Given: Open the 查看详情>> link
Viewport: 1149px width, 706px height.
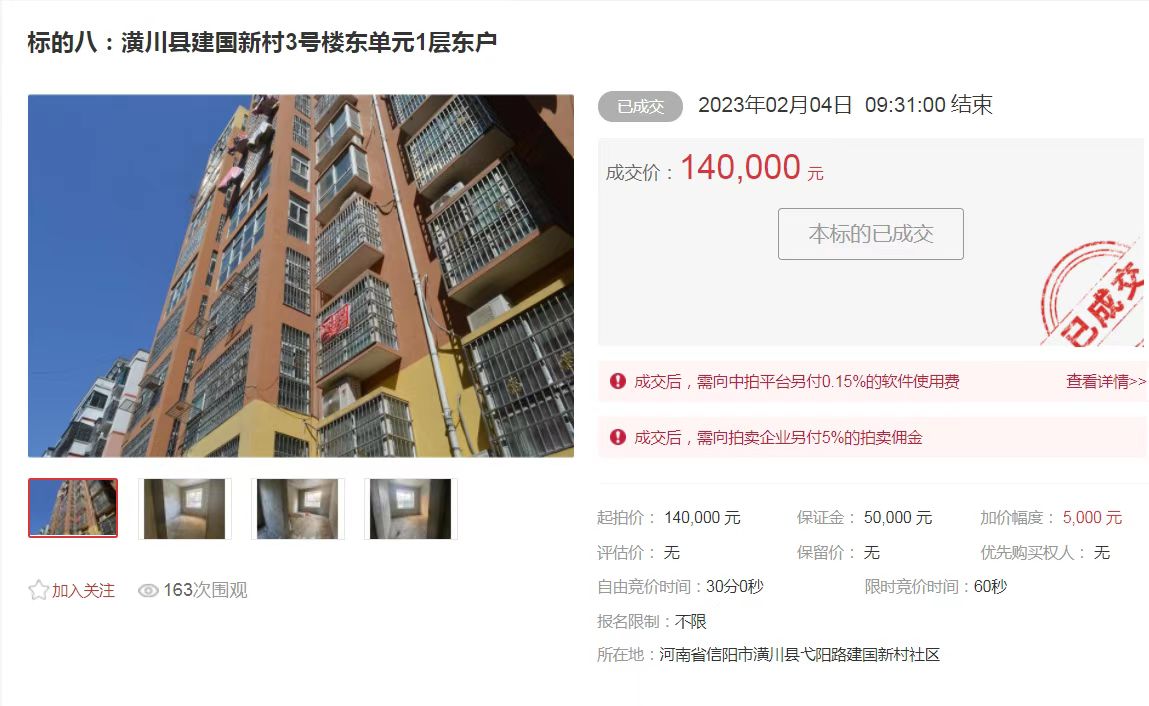Looking at the screenshot, I should click(1106, 381).
